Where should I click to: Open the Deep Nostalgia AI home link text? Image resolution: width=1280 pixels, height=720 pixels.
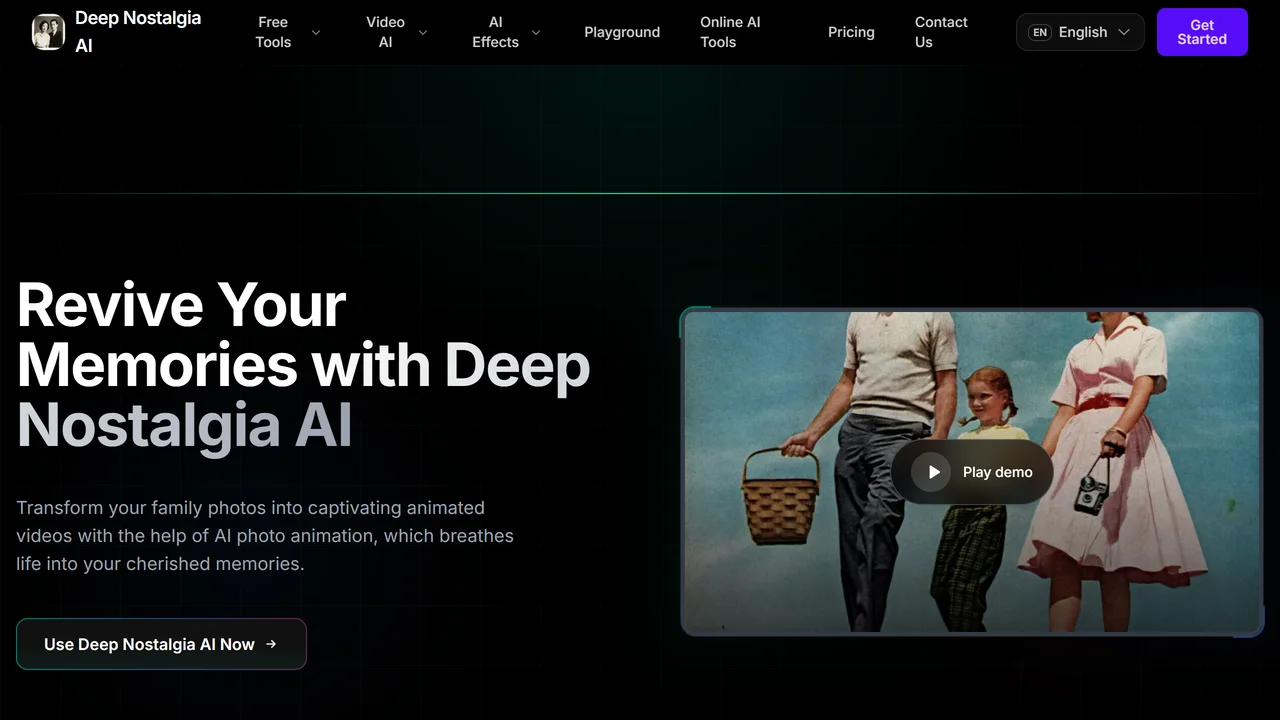[138, 32]
